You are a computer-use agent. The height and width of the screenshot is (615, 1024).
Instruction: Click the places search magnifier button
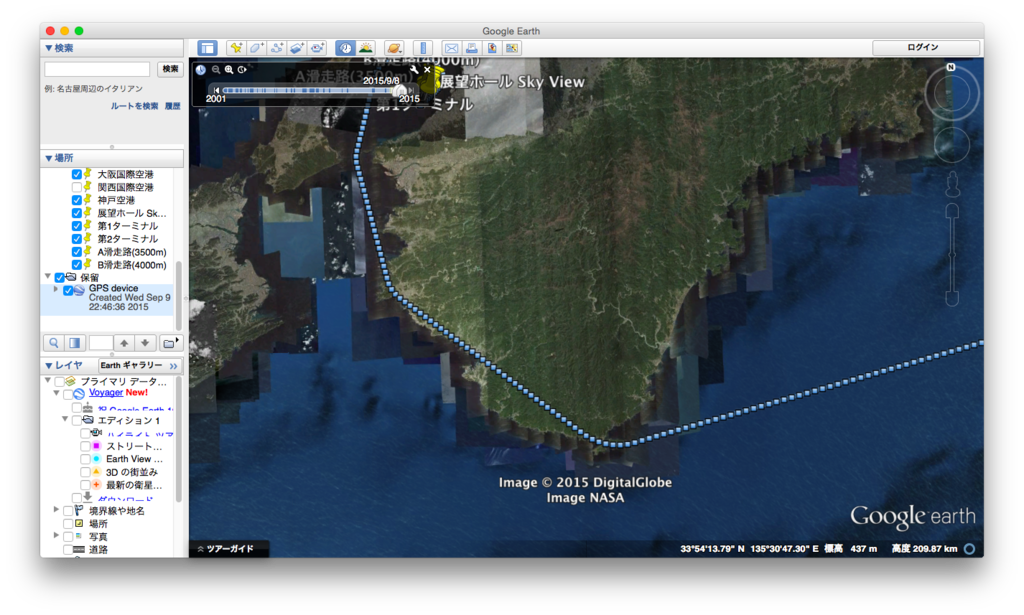point(54,343)
